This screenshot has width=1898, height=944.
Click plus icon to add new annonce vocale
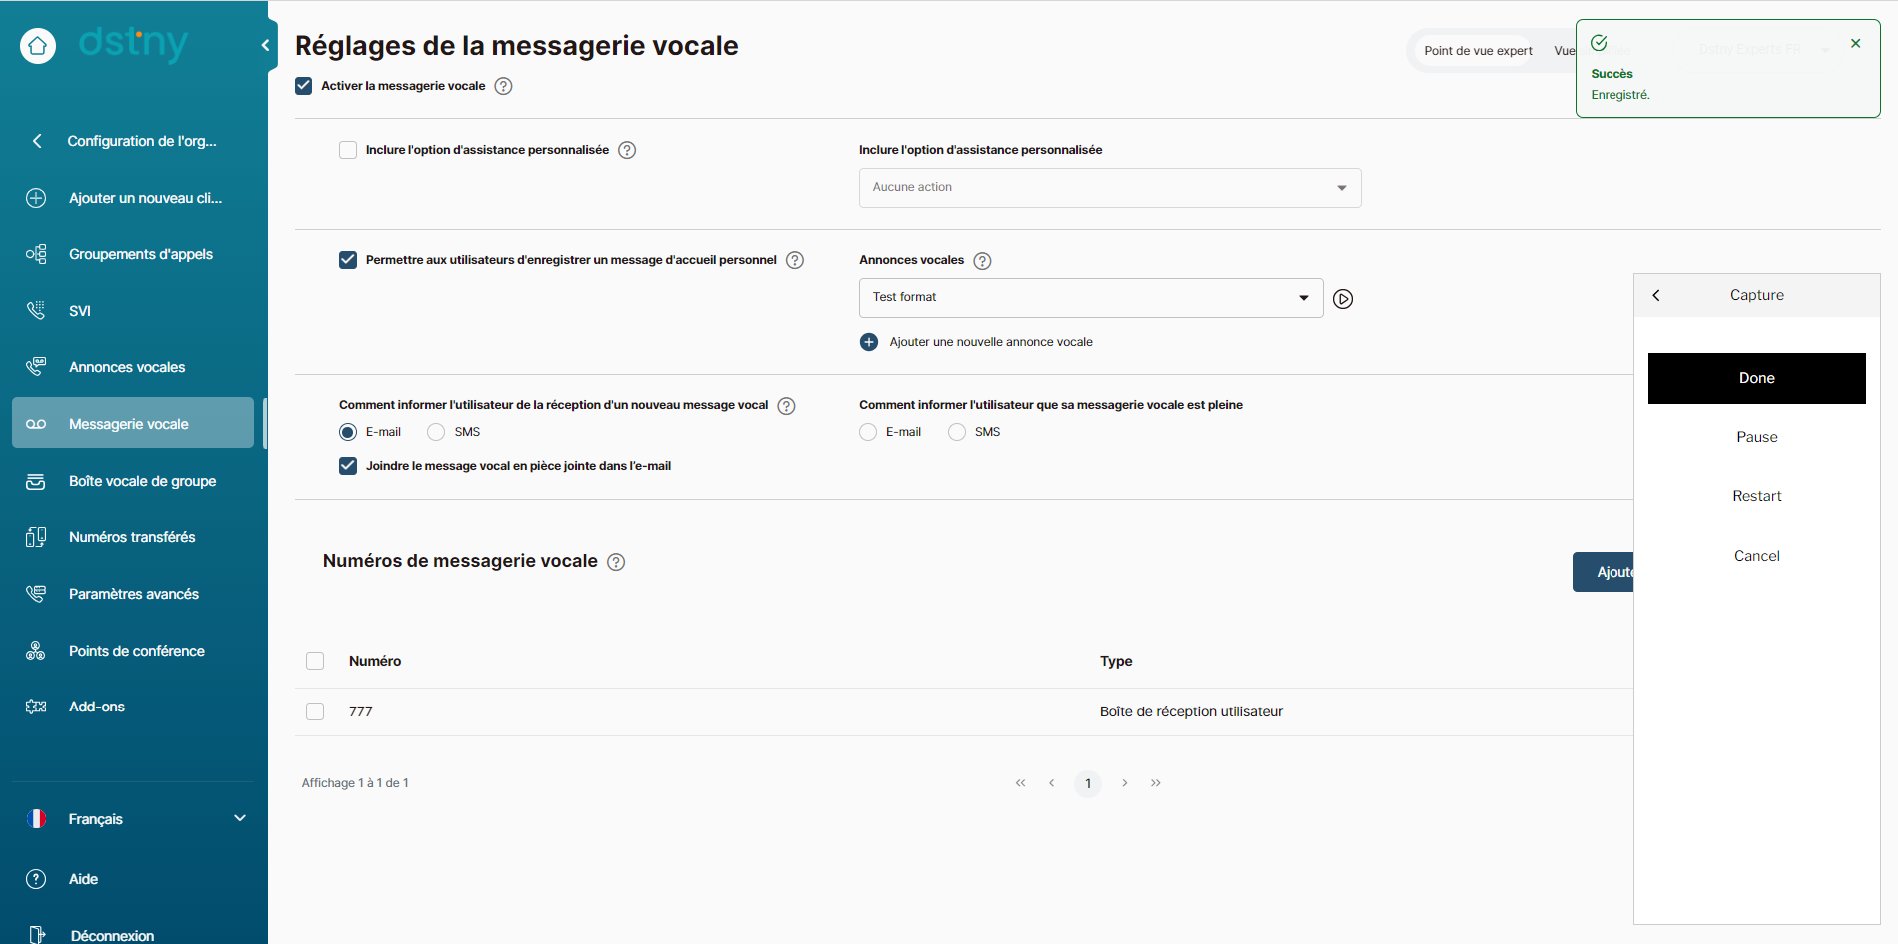(x=869, y=342)
